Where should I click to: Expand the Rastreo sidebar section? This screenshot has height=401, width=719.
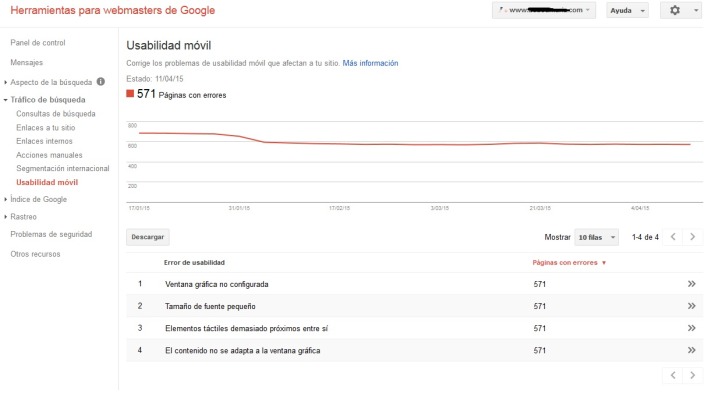tap(23, 217)
